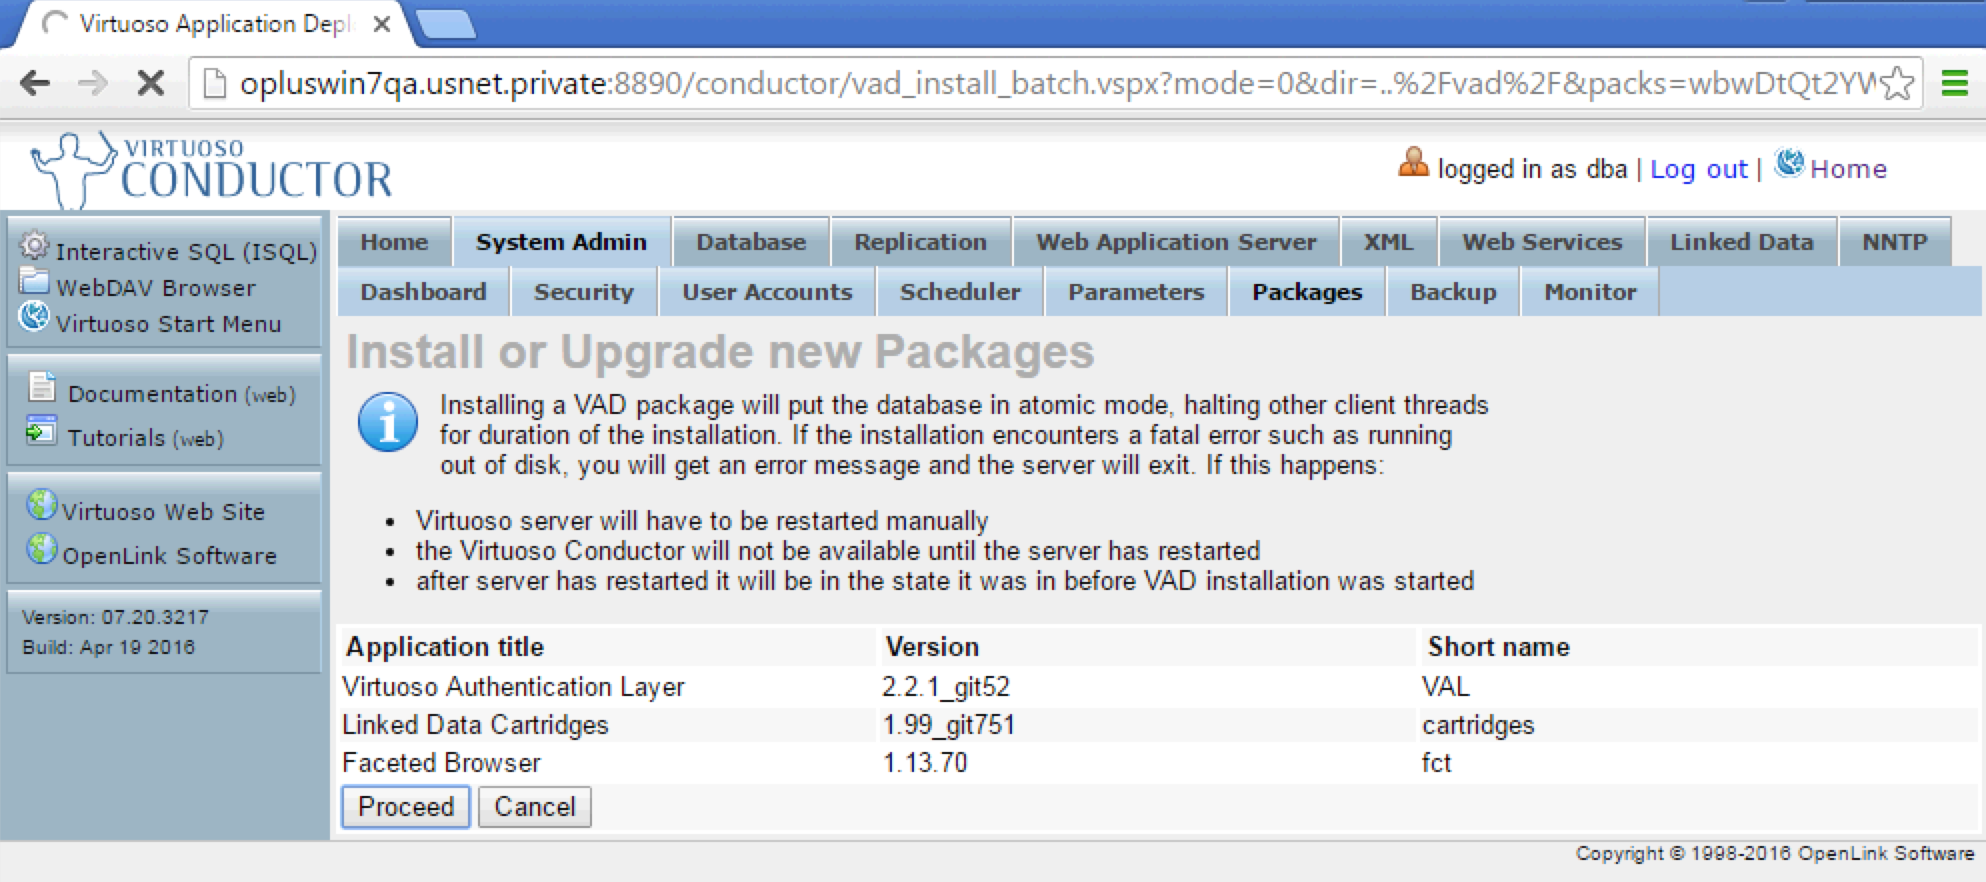Bookmark this page with the star icon
Screen dimensions: 1986x882
click(1897, 83)
